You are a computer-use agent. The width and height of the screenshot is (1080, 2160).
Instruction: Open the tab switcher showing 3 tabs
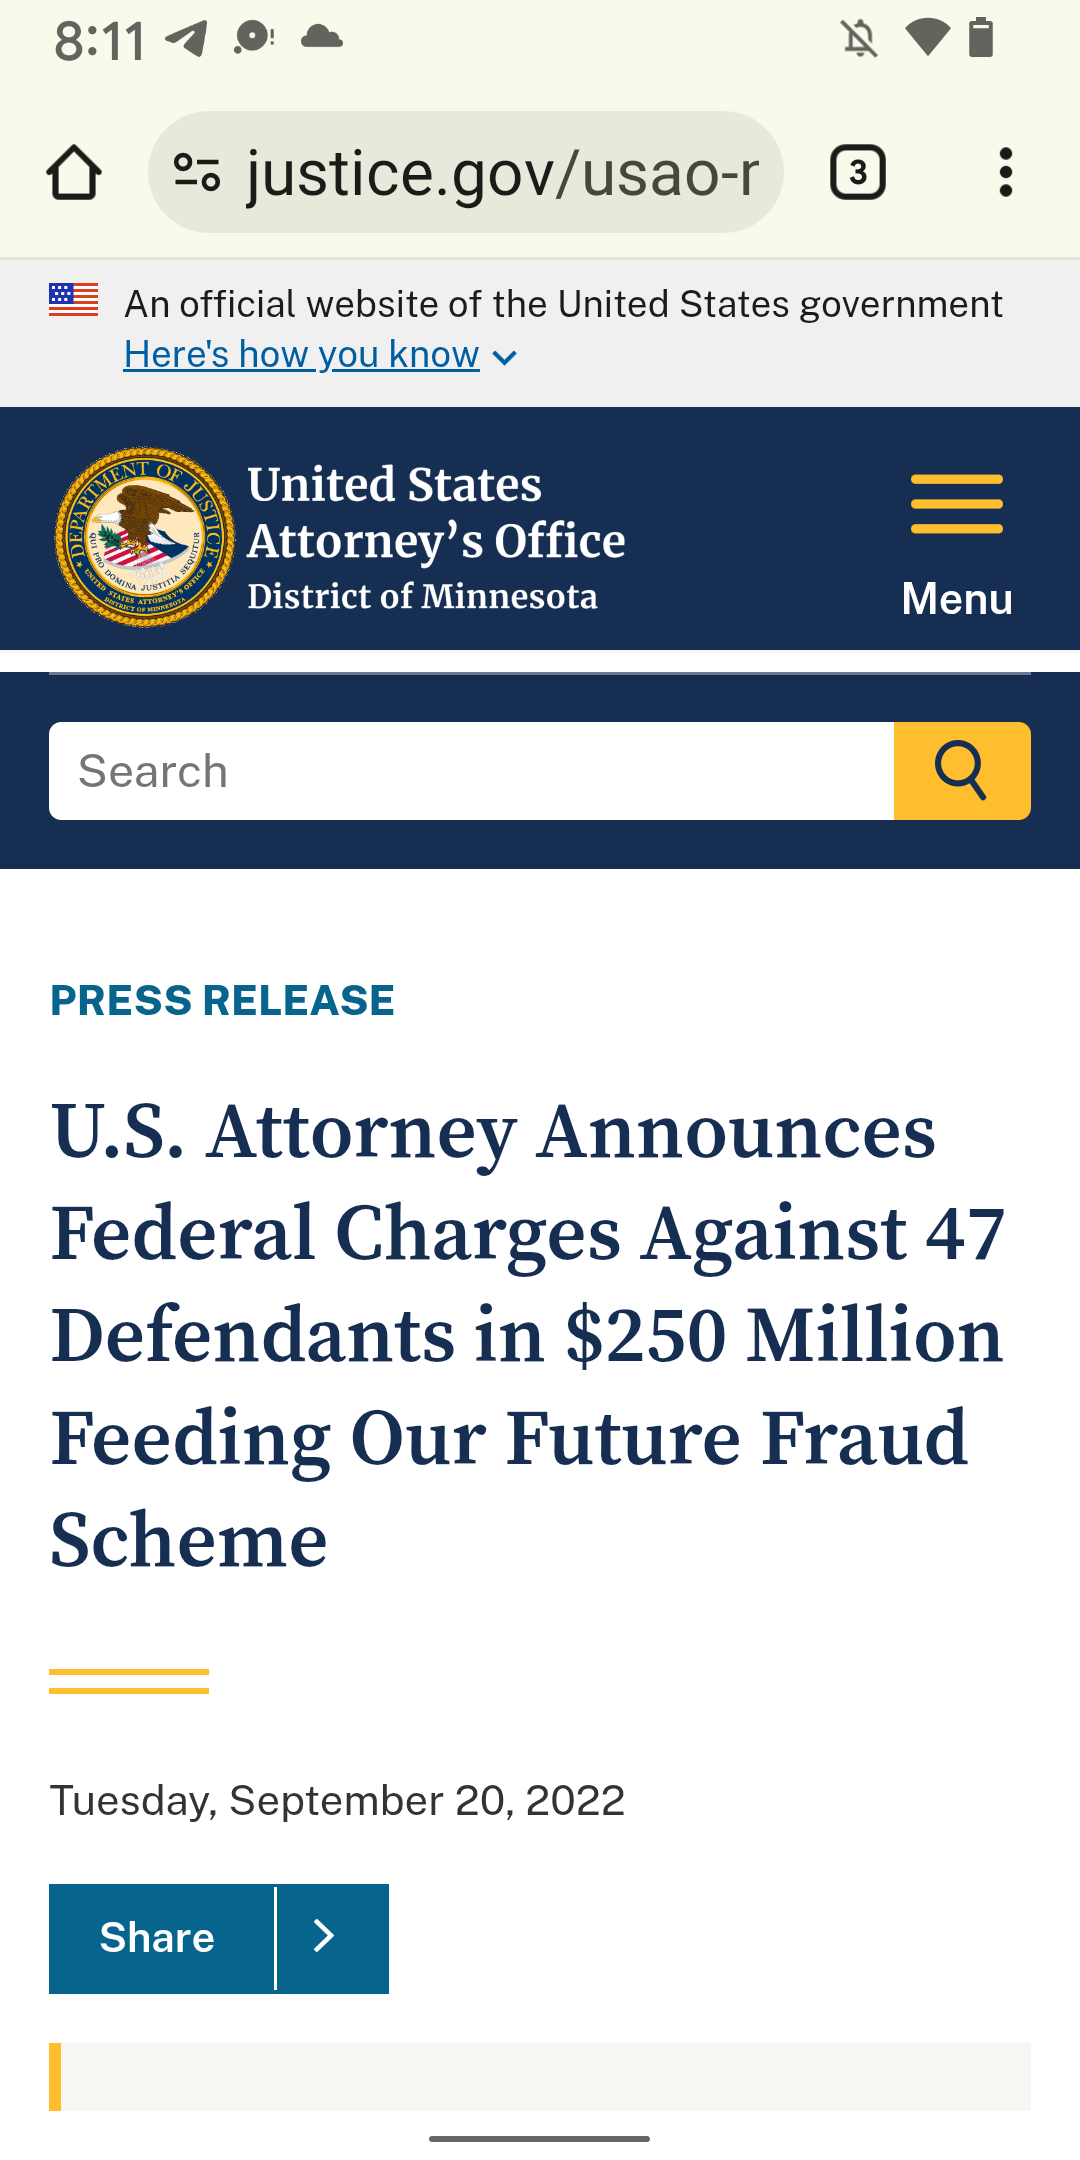click(857, 173)
